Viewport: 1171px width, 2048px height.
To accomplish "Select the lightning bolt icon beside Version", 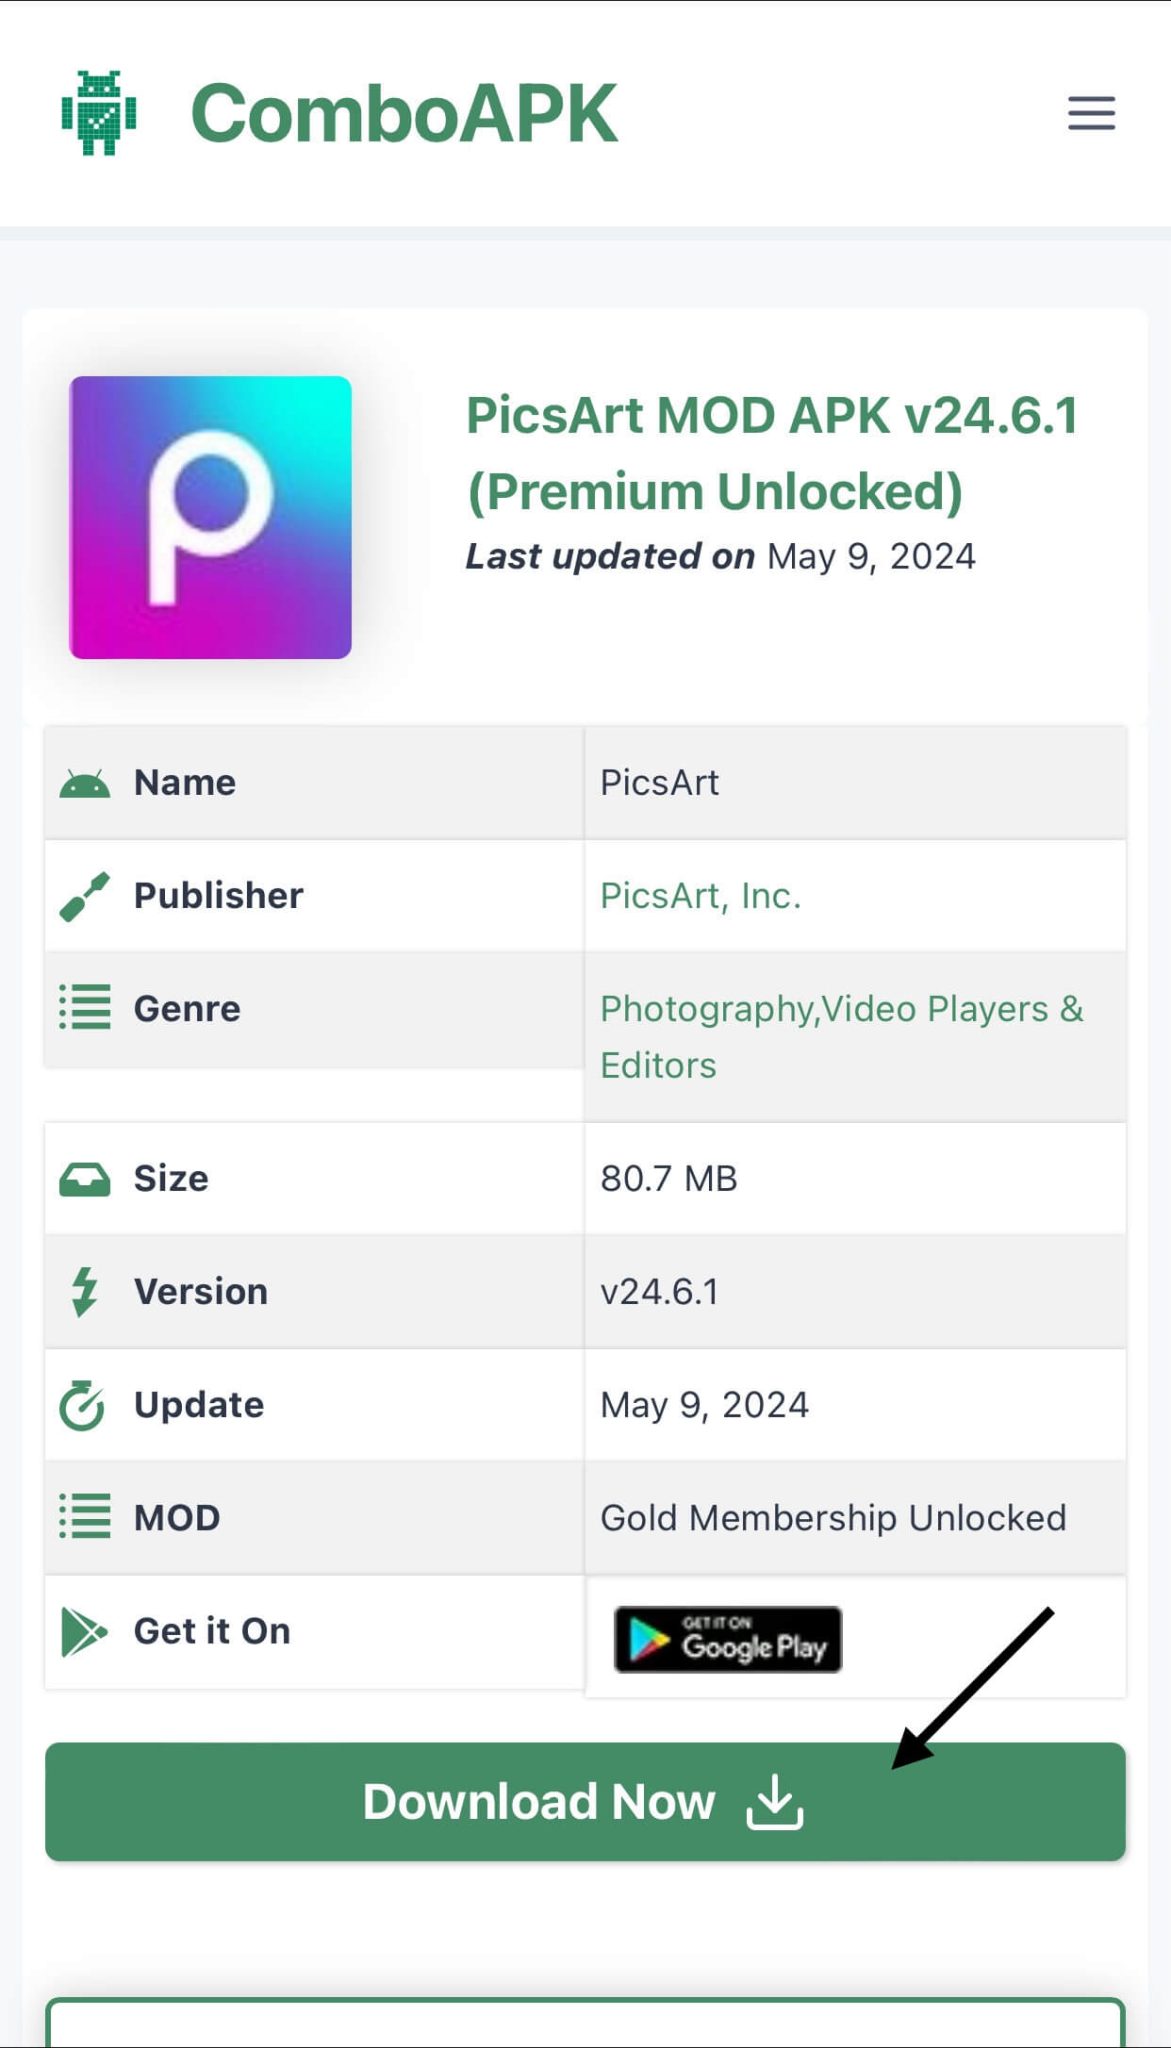I will (85, 1290).
